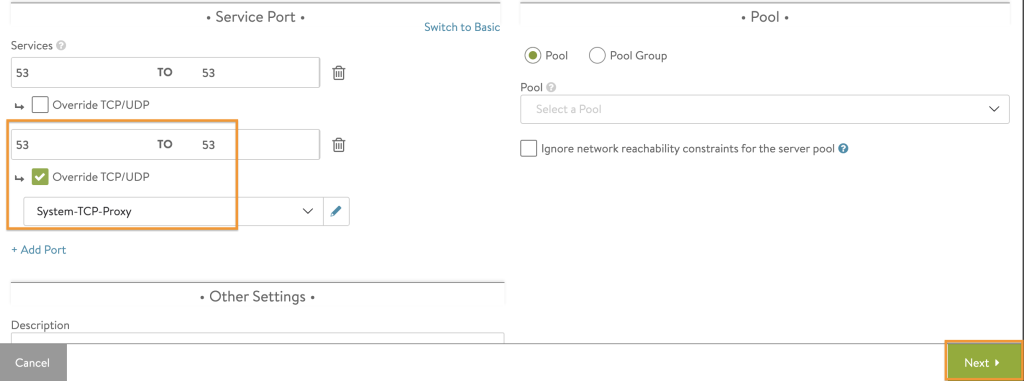This screenshot has height=381, width=1024.
Task: Uncheck Override TCP/UDP on second port
Action: click(40, 176)
